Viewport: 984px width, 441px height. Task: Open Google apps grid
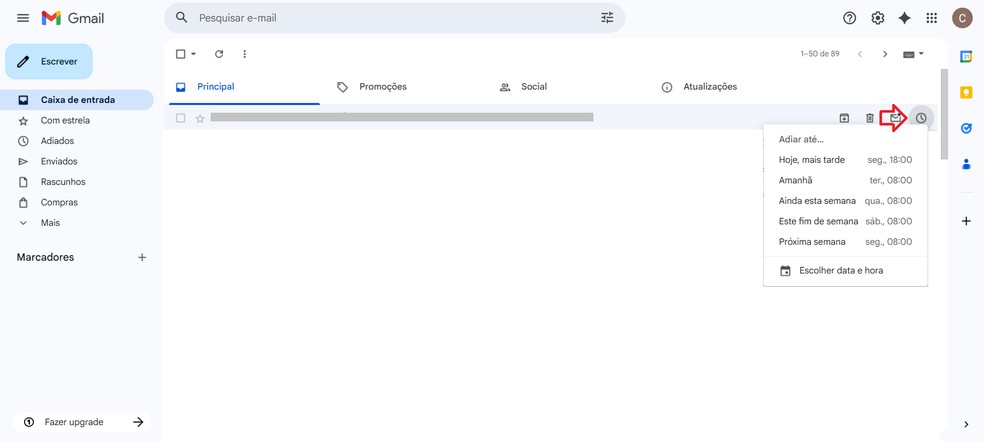[x=931, y=18]
